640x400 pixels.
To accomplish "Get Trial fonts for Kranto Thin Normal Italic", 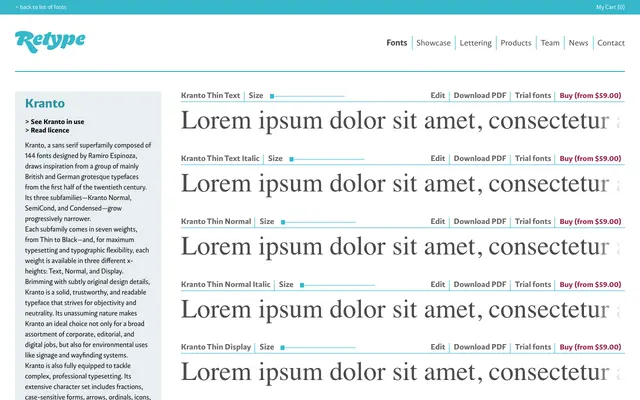I will tap(533, 284).
